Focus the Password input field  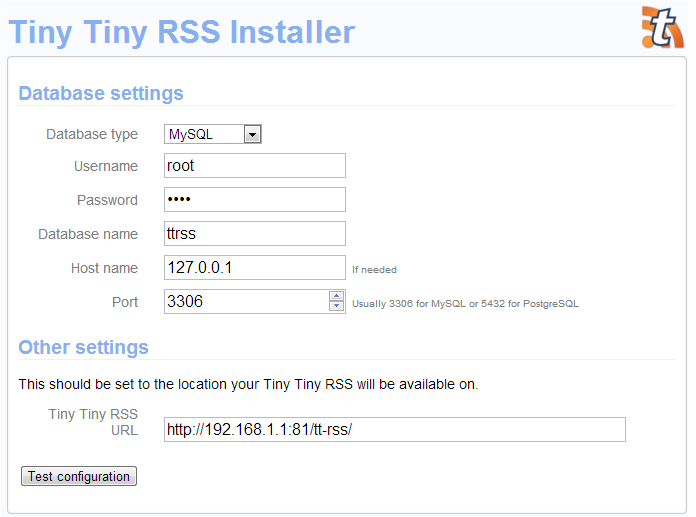coord(255,199)
